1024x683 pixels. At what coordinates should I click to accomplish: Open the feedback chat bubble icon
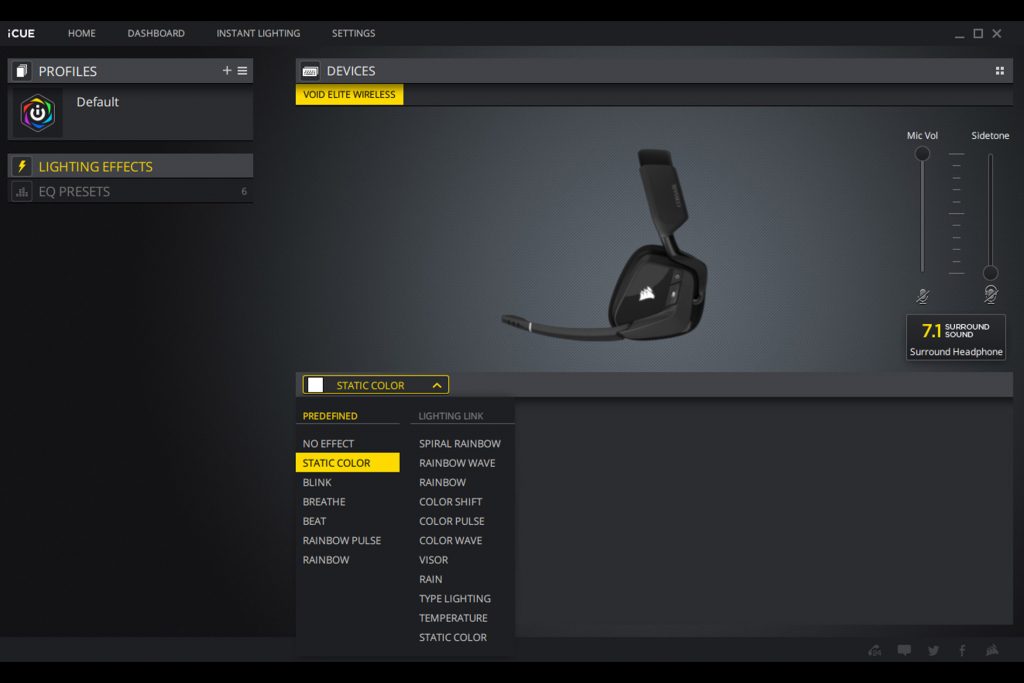pyautogui.click(x=904, y=650)
